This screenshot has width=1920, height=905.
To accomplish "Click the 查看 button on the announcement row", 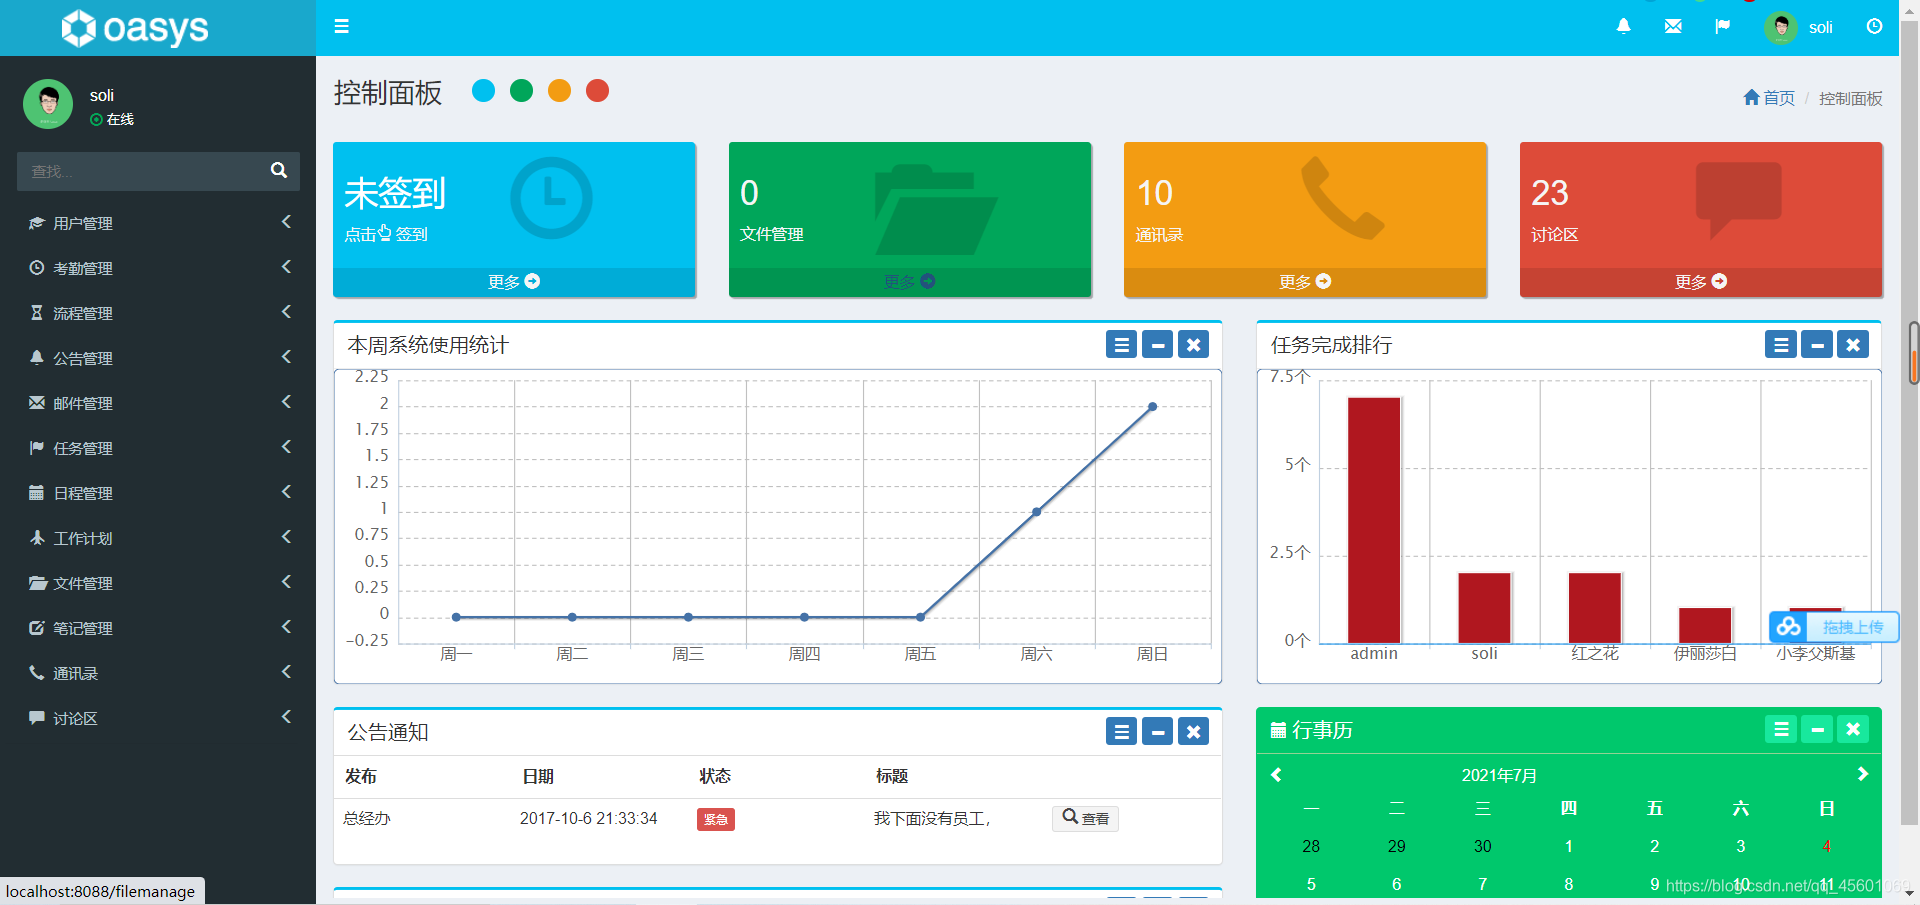I will pyautogui.click(x=1084, y=818).
